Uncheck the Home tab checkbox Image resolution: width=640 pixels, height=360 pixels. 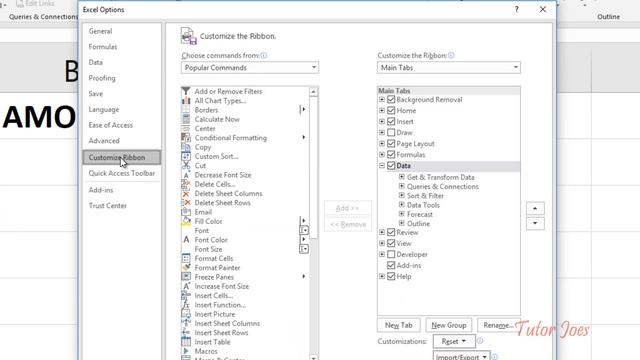pos(391,110)
